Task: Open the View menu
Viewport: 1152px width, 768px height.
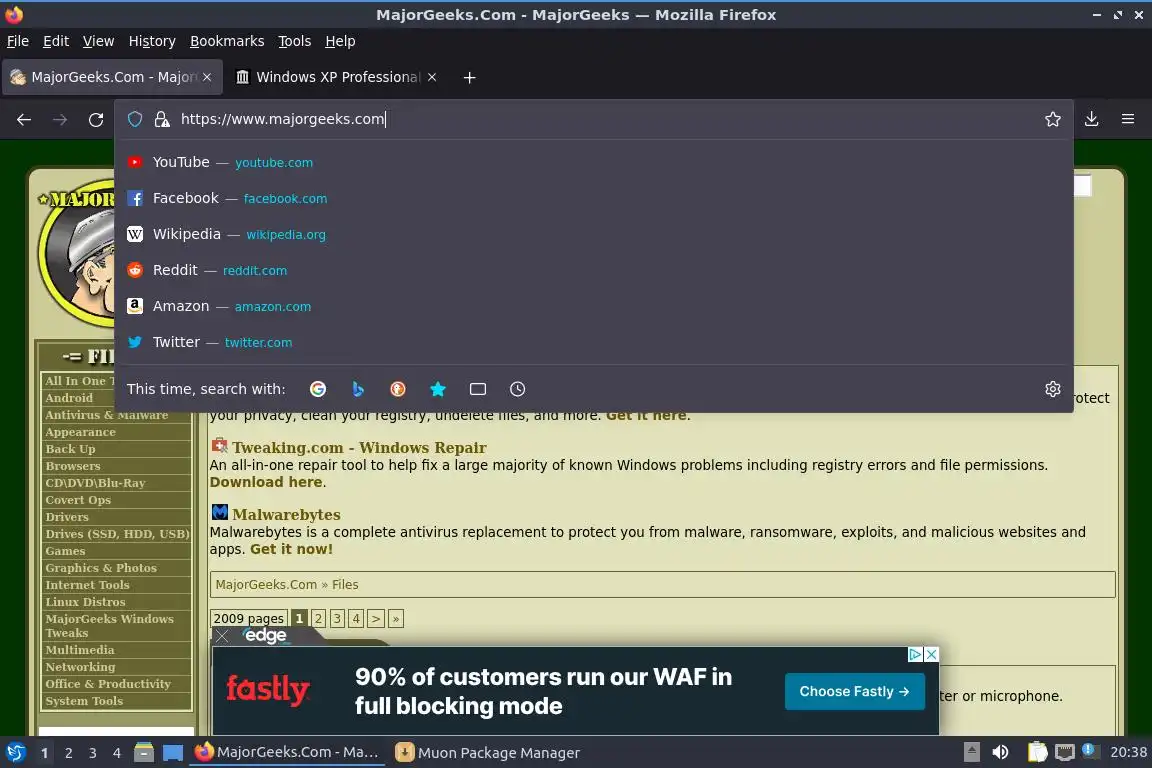Action: tap(98, 41)
